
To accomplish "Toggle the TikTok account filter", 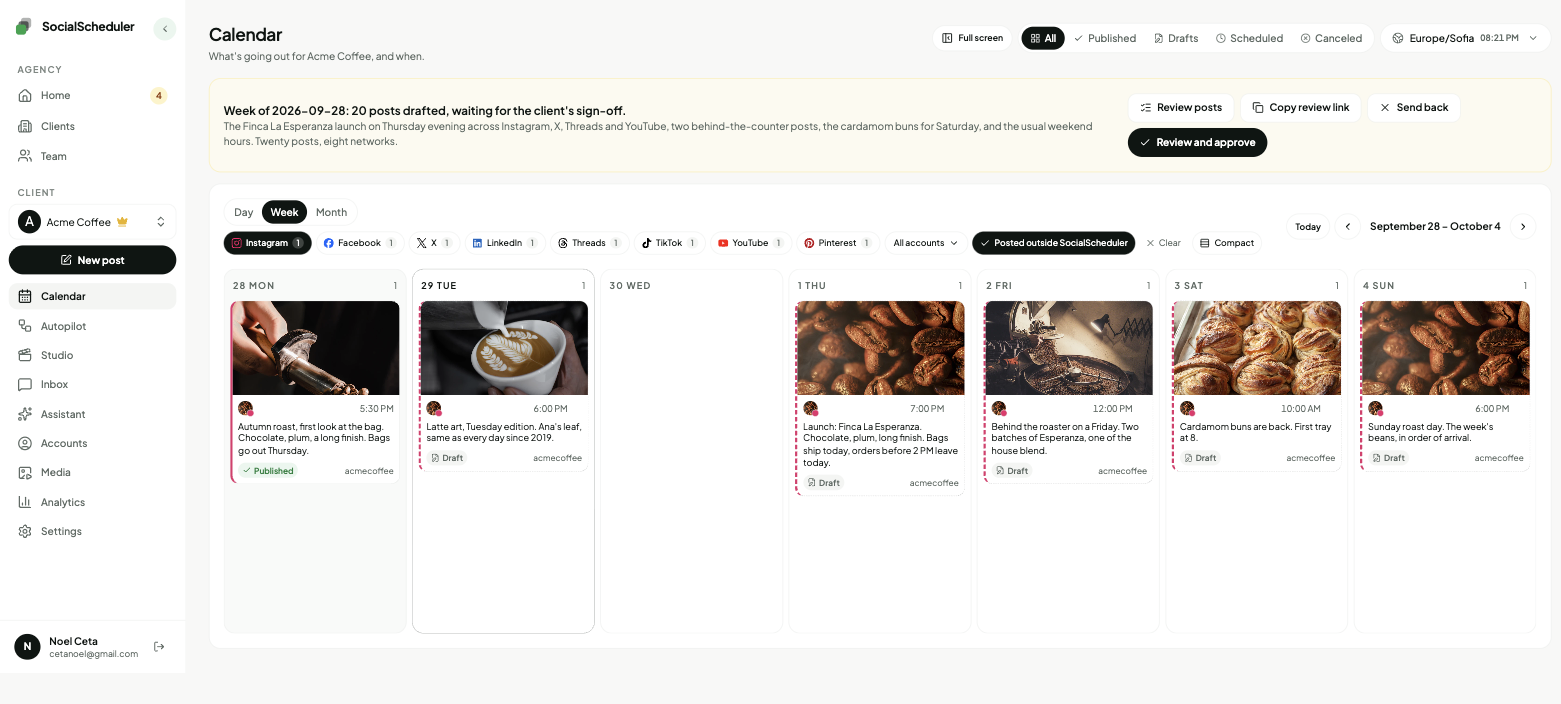I will tap(669, 243).
